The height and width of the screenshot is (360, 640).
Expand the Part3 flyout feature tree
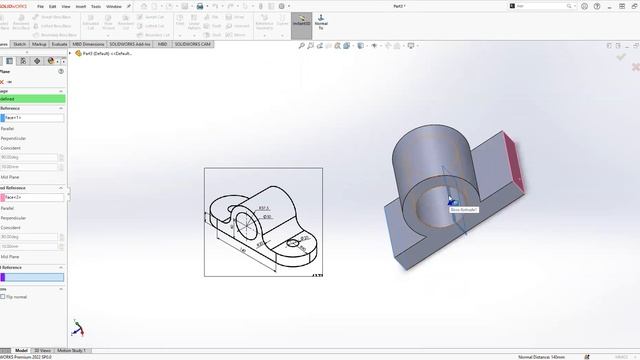[x=70, y=53]
